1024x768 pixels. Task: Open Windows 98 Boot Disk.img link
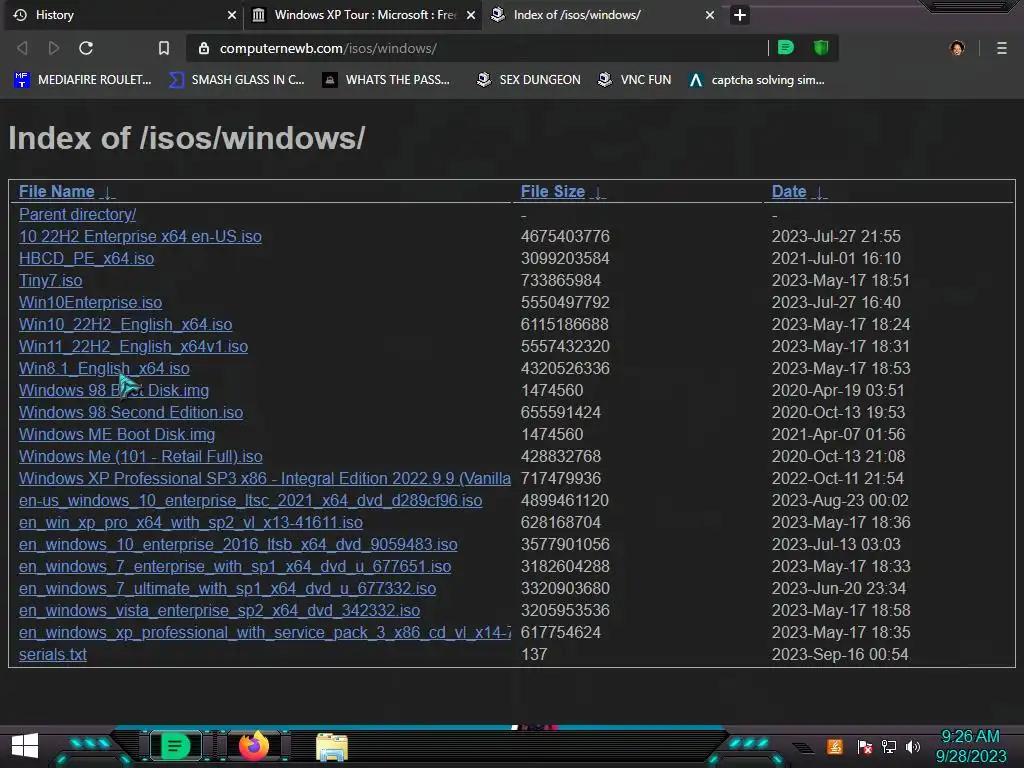click(x=114, y=391)
